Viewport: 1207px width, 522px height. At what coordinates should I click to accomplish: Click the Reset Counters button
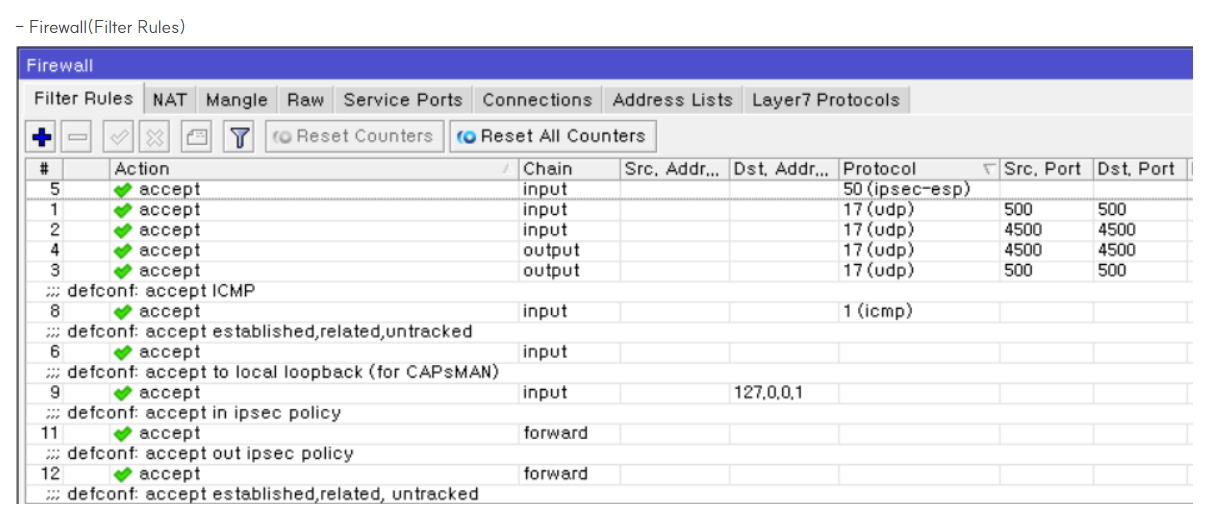click(x=354, y=136)
